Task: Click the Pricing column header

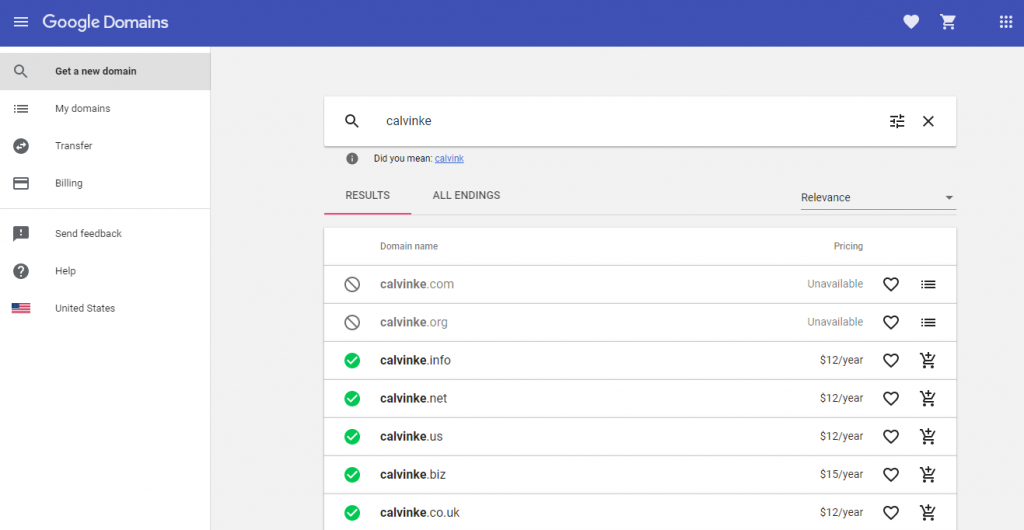Action: (x=848, y=246)
